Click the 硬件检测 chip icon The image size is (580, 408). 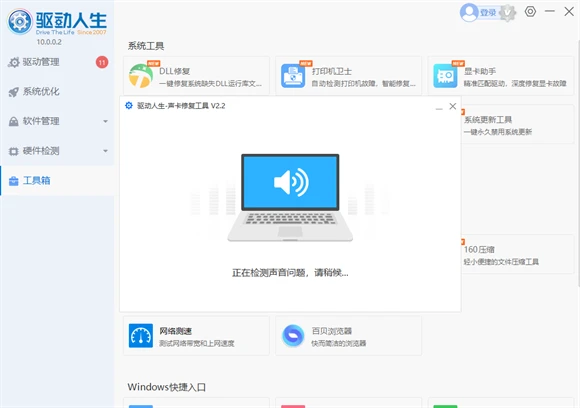[14, 151]
